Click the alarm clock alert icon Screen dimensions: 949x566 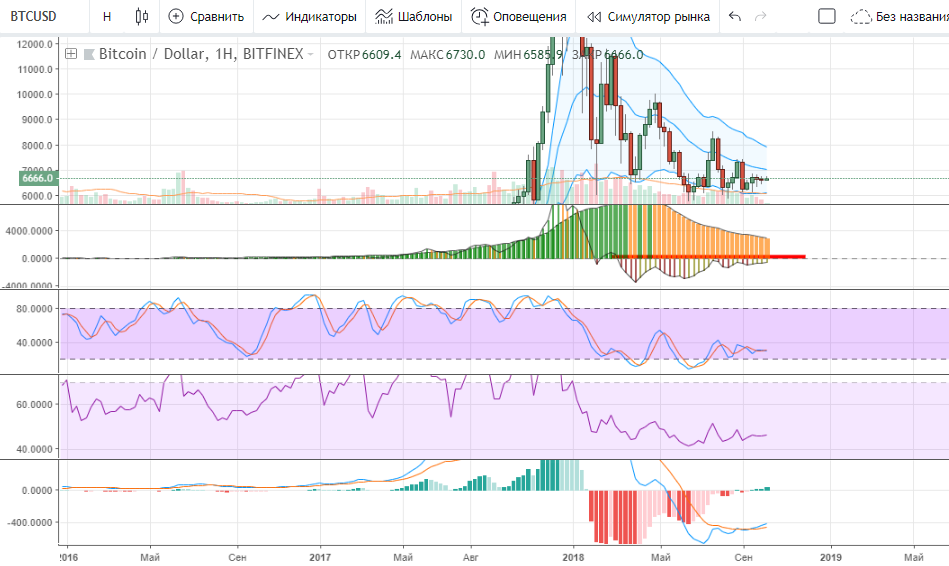pyautogui.click(x=480, y=17)
